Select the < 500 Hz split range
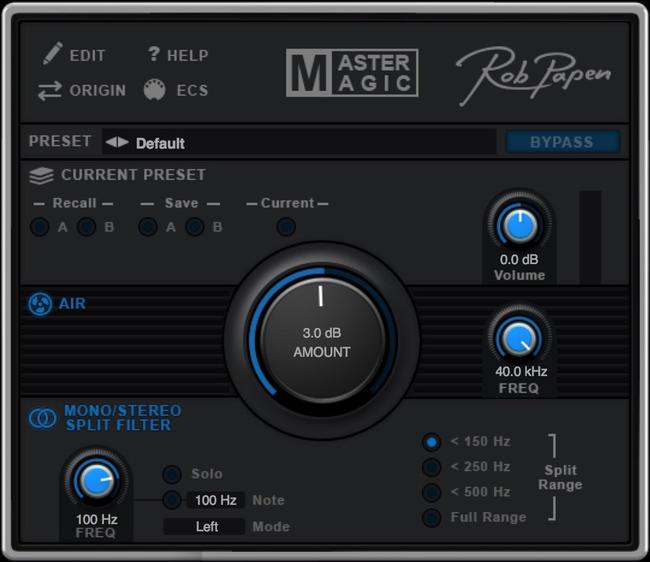Screen dimensions: 650x562 coord(432,493)
